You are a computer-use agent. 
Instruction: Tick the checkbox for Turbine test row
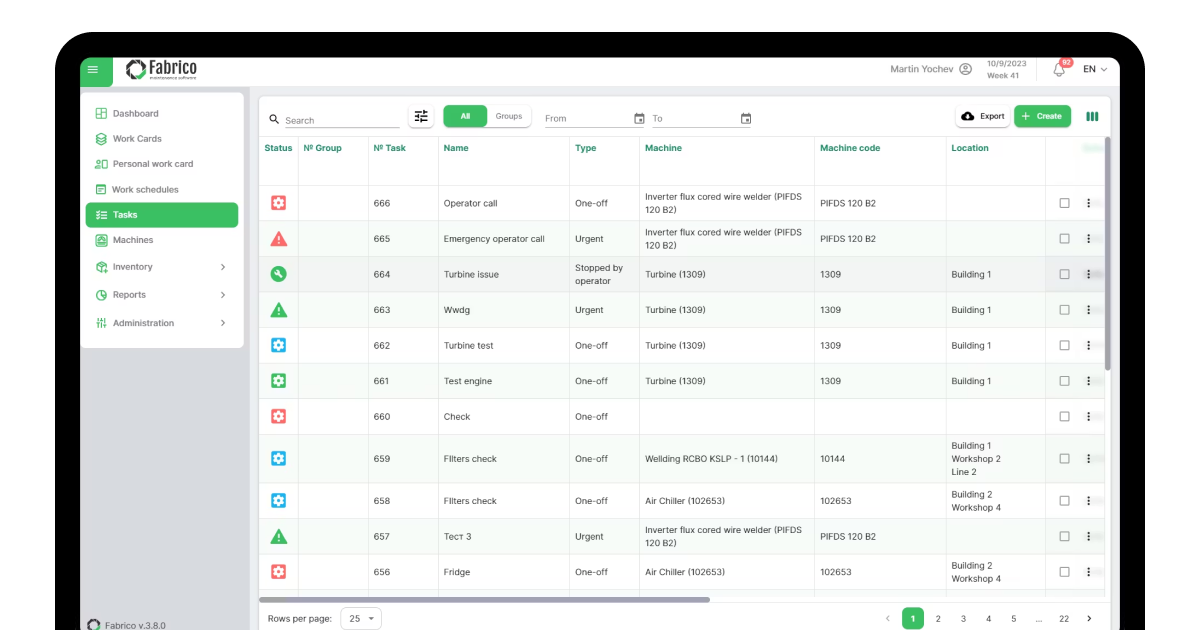[x=1064, y=345]
